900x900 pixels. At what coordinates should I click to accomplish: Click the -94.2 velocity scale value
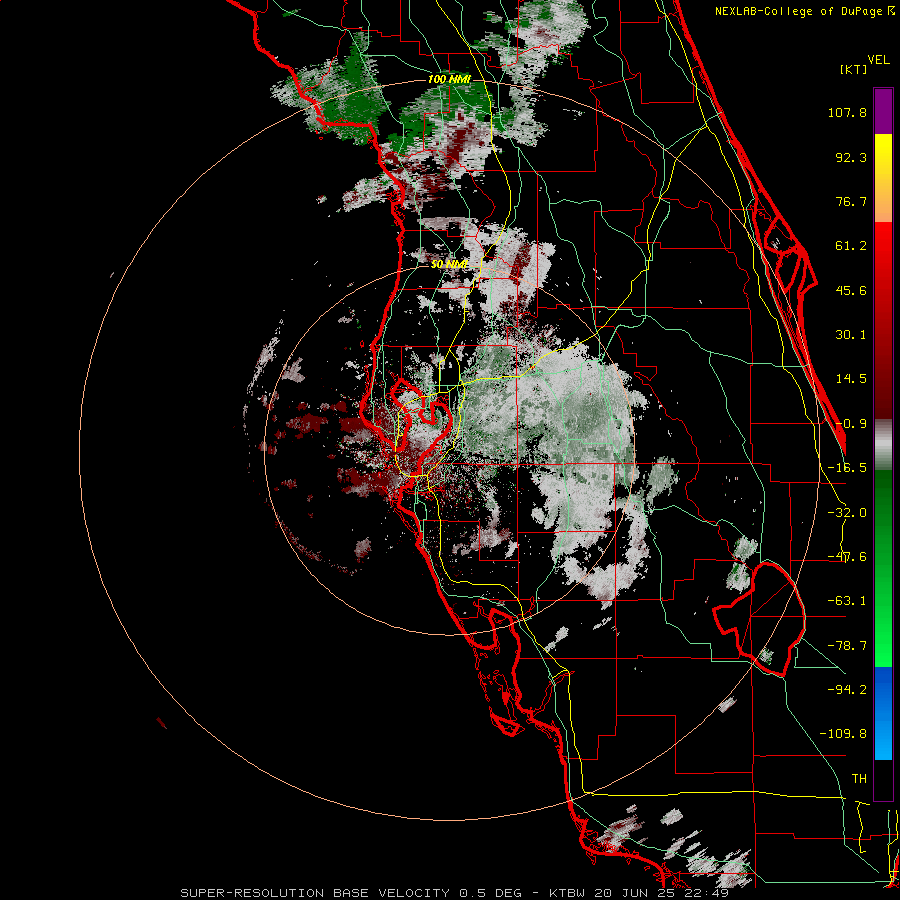(847, 689)
